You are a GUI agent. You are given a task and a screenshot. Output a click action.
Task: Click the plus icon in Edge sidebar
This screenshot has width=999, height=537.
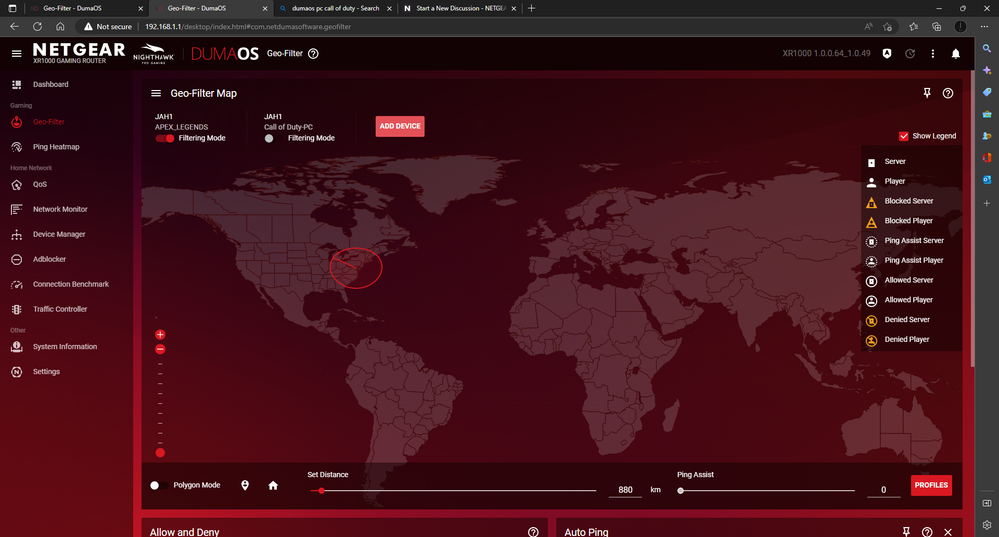click(x=987, y=203)
